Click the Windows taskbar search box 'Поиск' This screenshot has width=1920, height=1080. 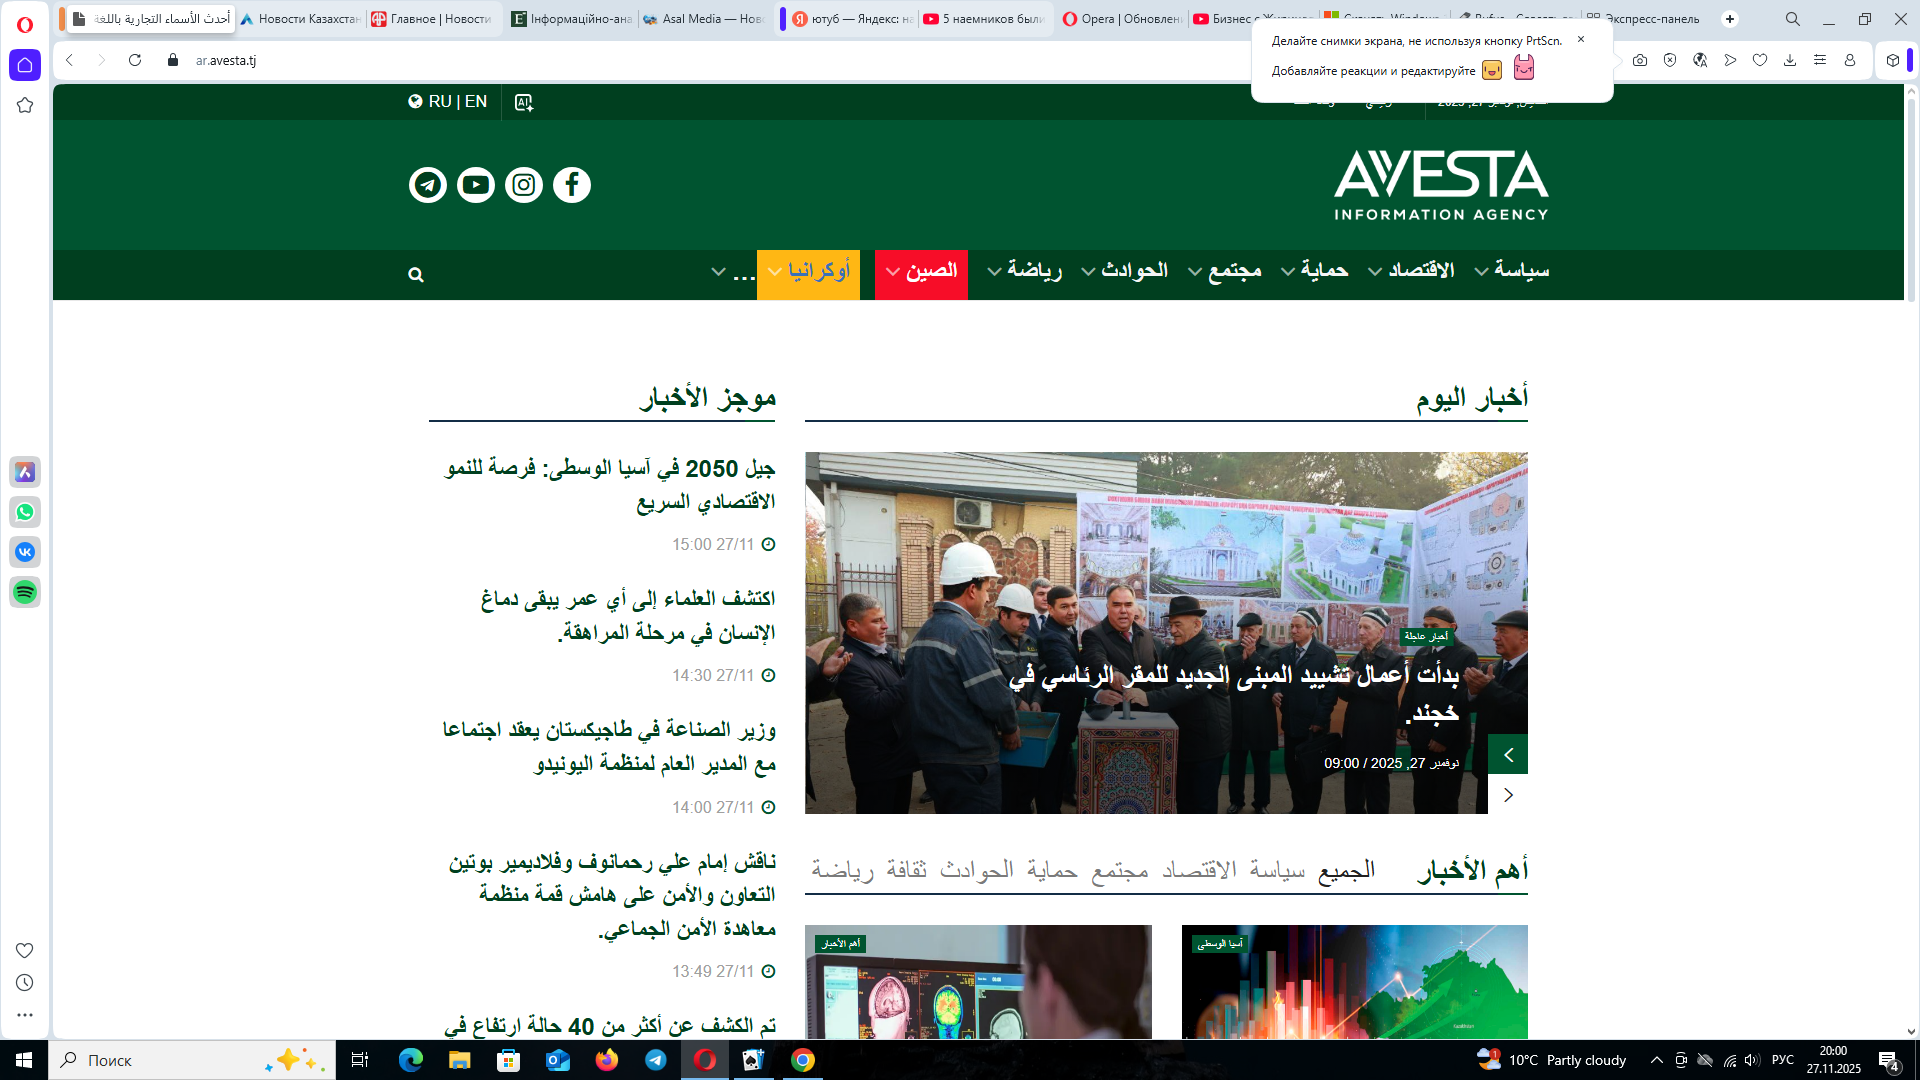tap(192, 1060)
